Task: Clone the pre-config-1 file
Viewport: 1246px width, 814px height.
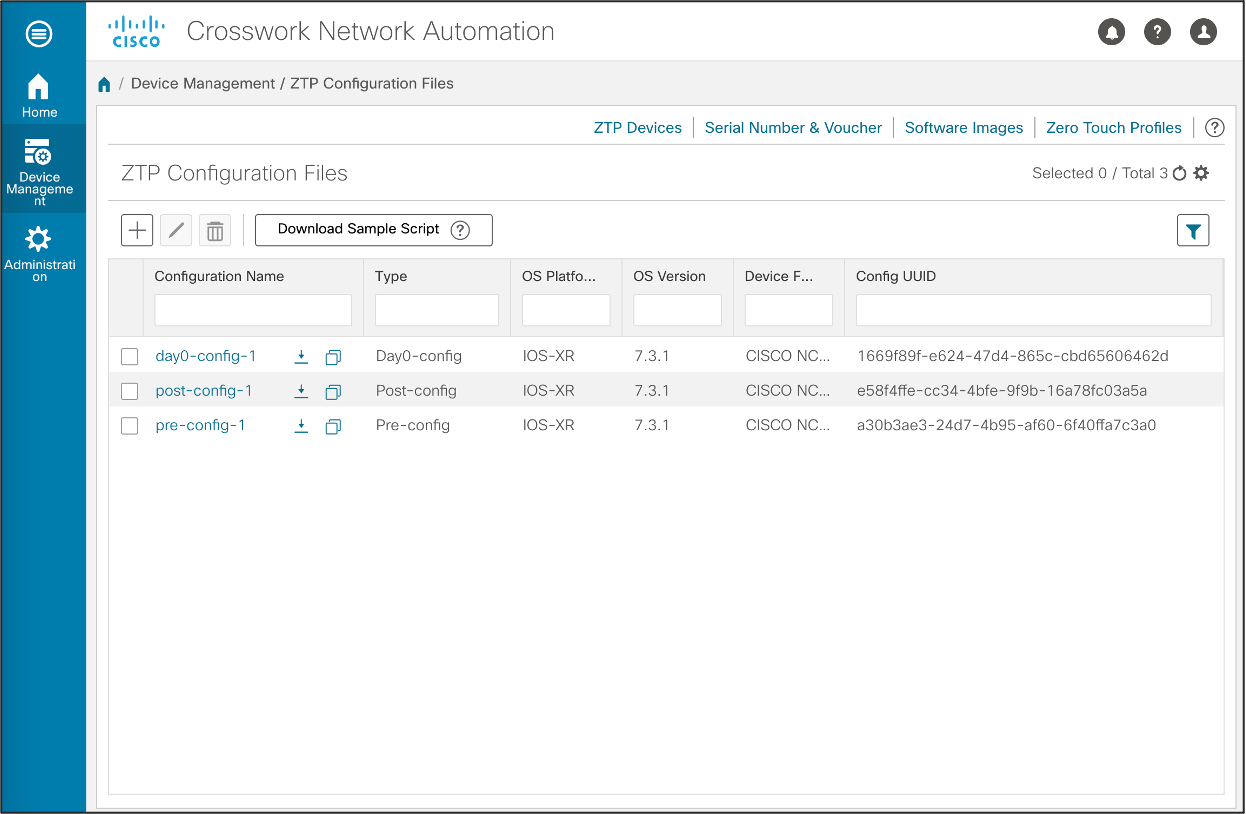Action: (x=333, y=426)
